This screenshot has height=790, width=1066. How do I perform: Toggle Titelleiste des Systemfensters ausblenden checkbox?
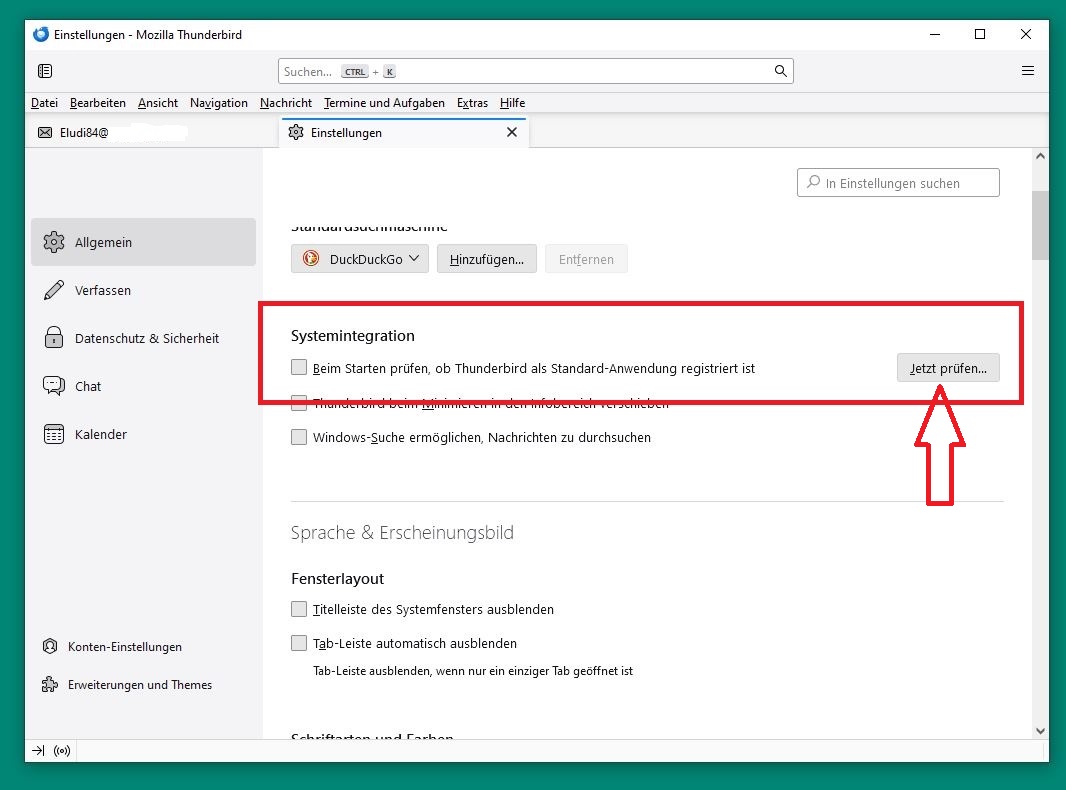299,609
